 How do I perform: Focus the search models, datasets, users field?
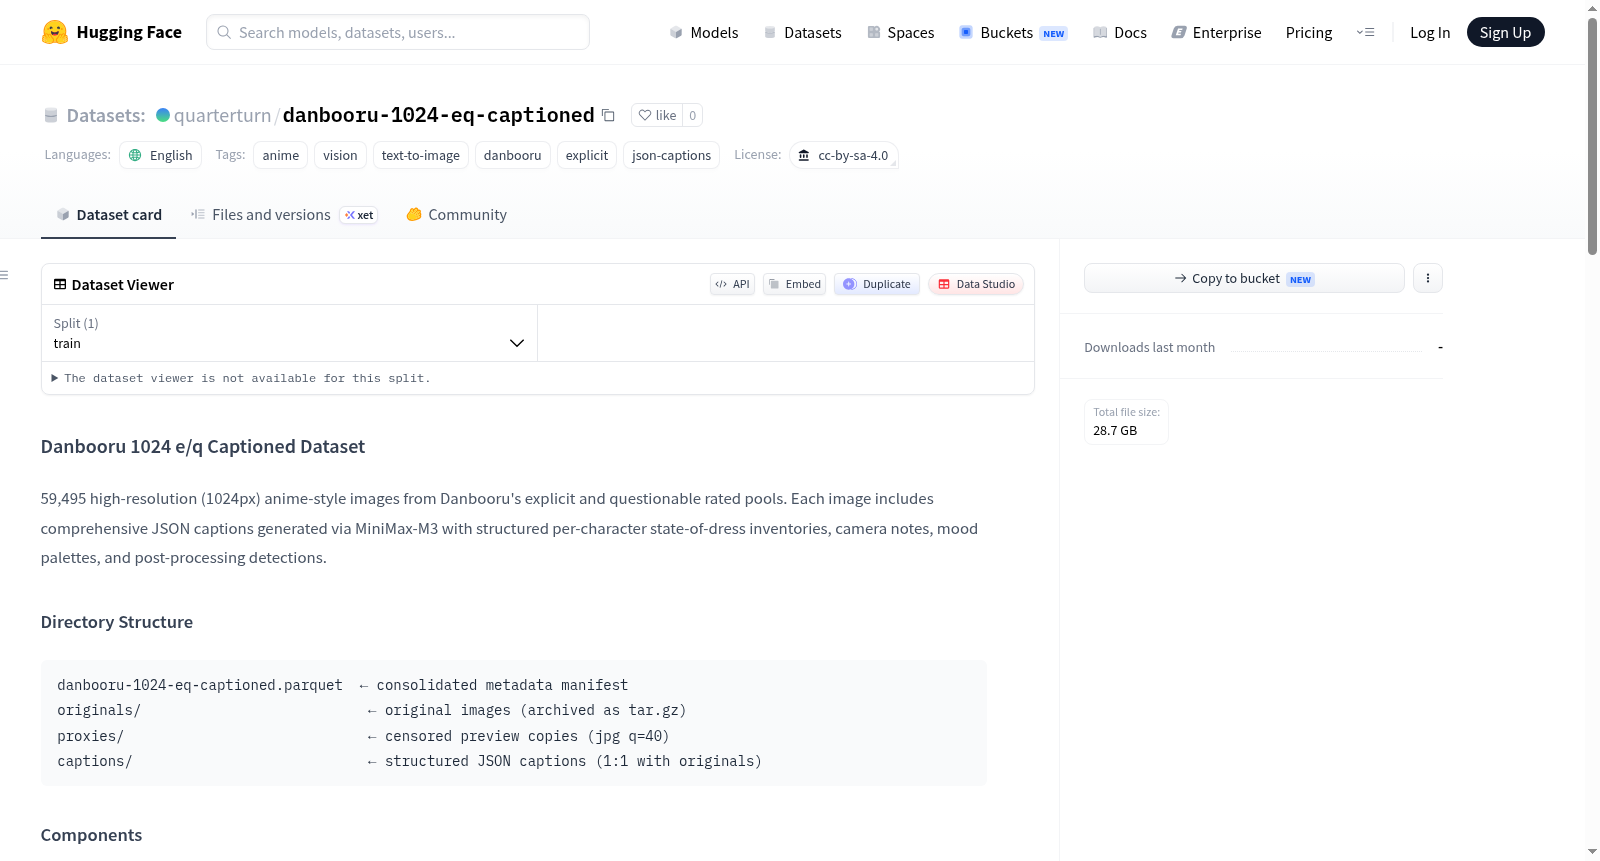pos(398,32)
